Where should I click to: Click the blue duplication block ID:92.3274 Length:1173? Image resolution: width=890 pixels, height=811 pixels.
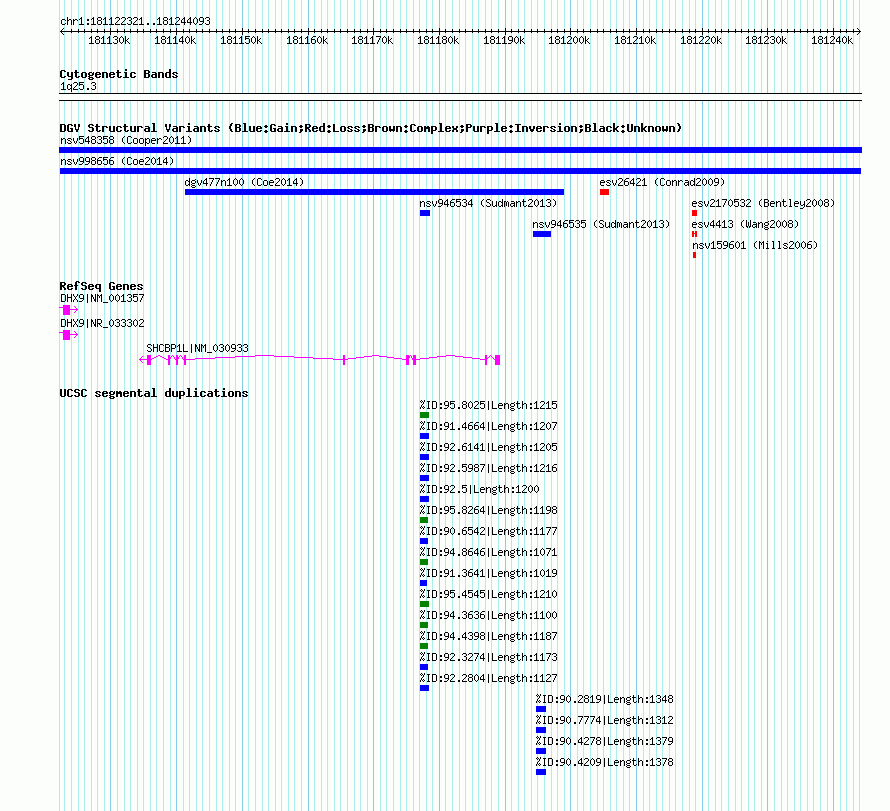[423, 667]
